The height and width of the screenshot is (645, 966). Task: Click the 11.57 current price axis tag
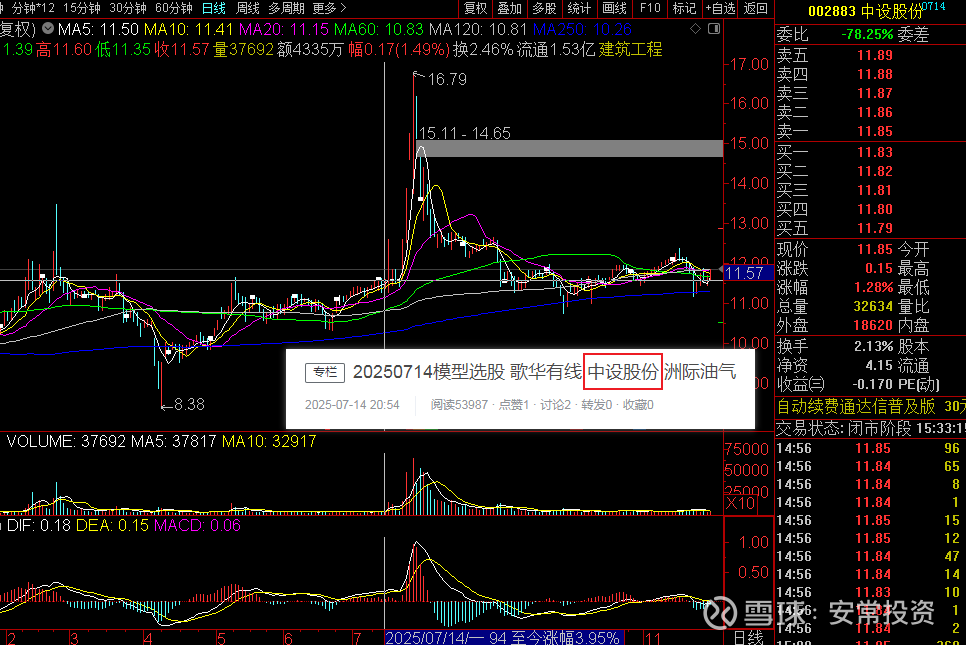coord(748,273)
